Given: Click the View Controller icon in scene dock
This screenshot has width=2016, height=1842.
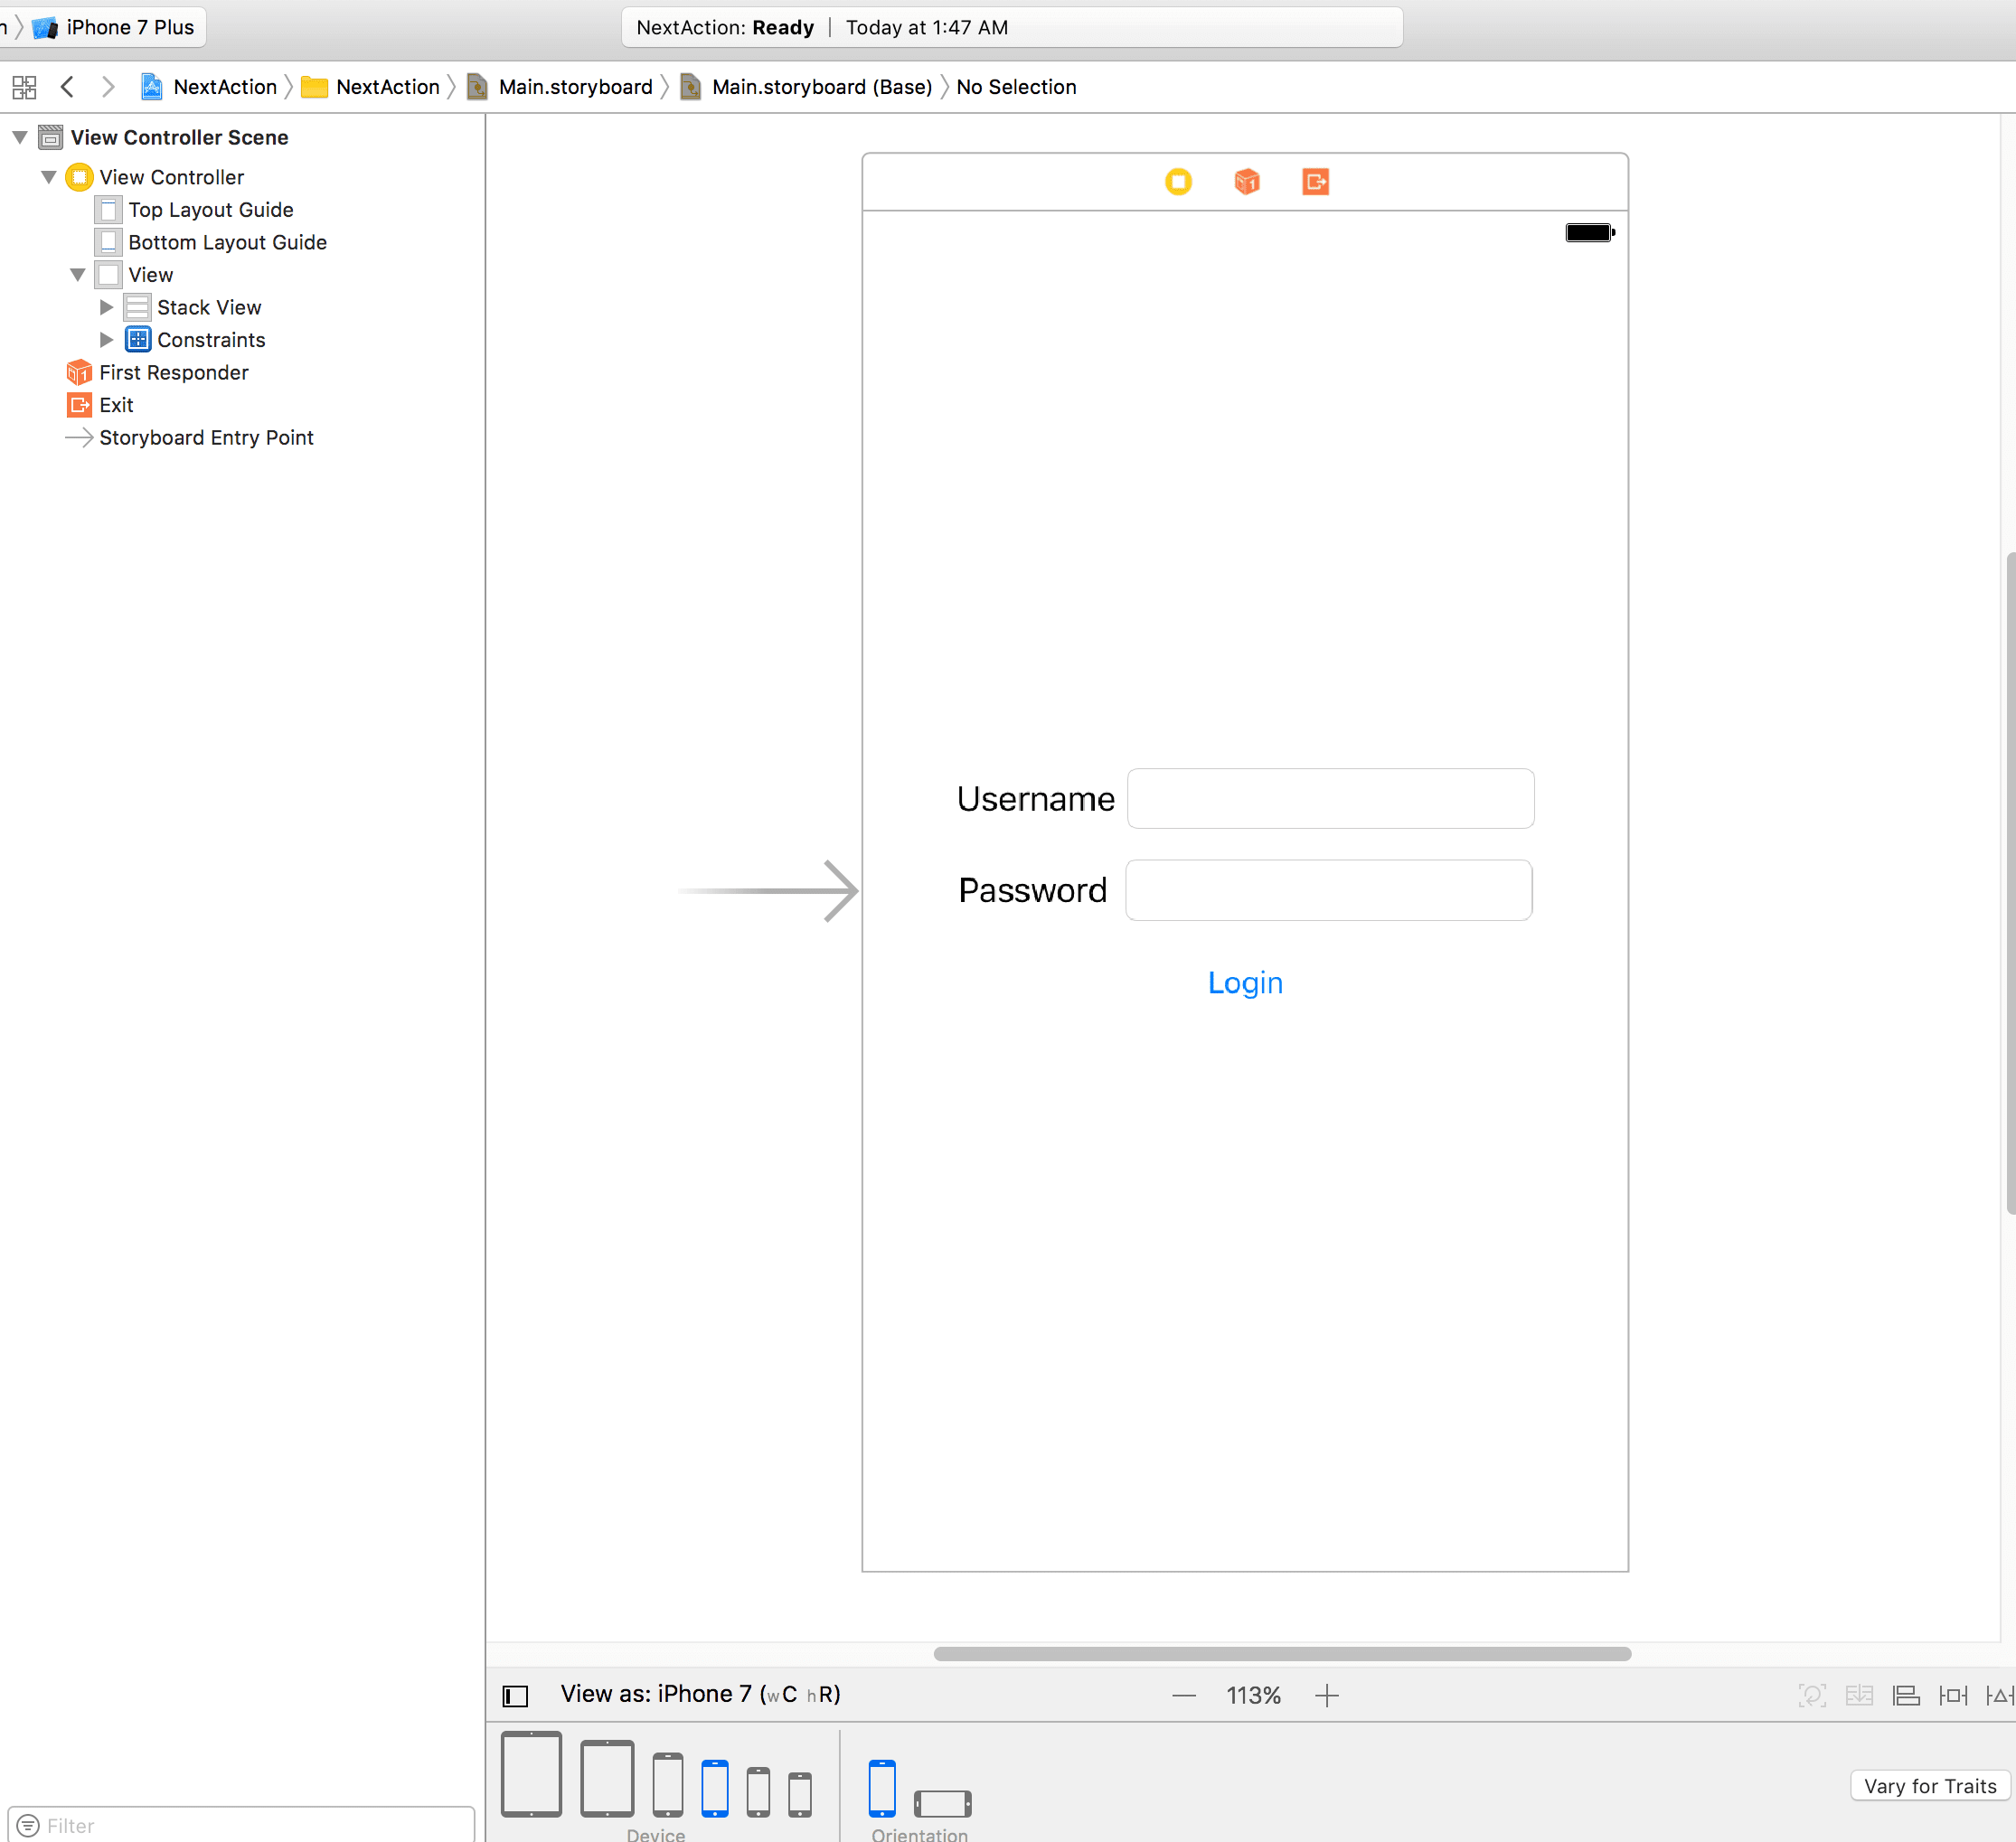Looking at the screenshot, I should [1178, 182].
